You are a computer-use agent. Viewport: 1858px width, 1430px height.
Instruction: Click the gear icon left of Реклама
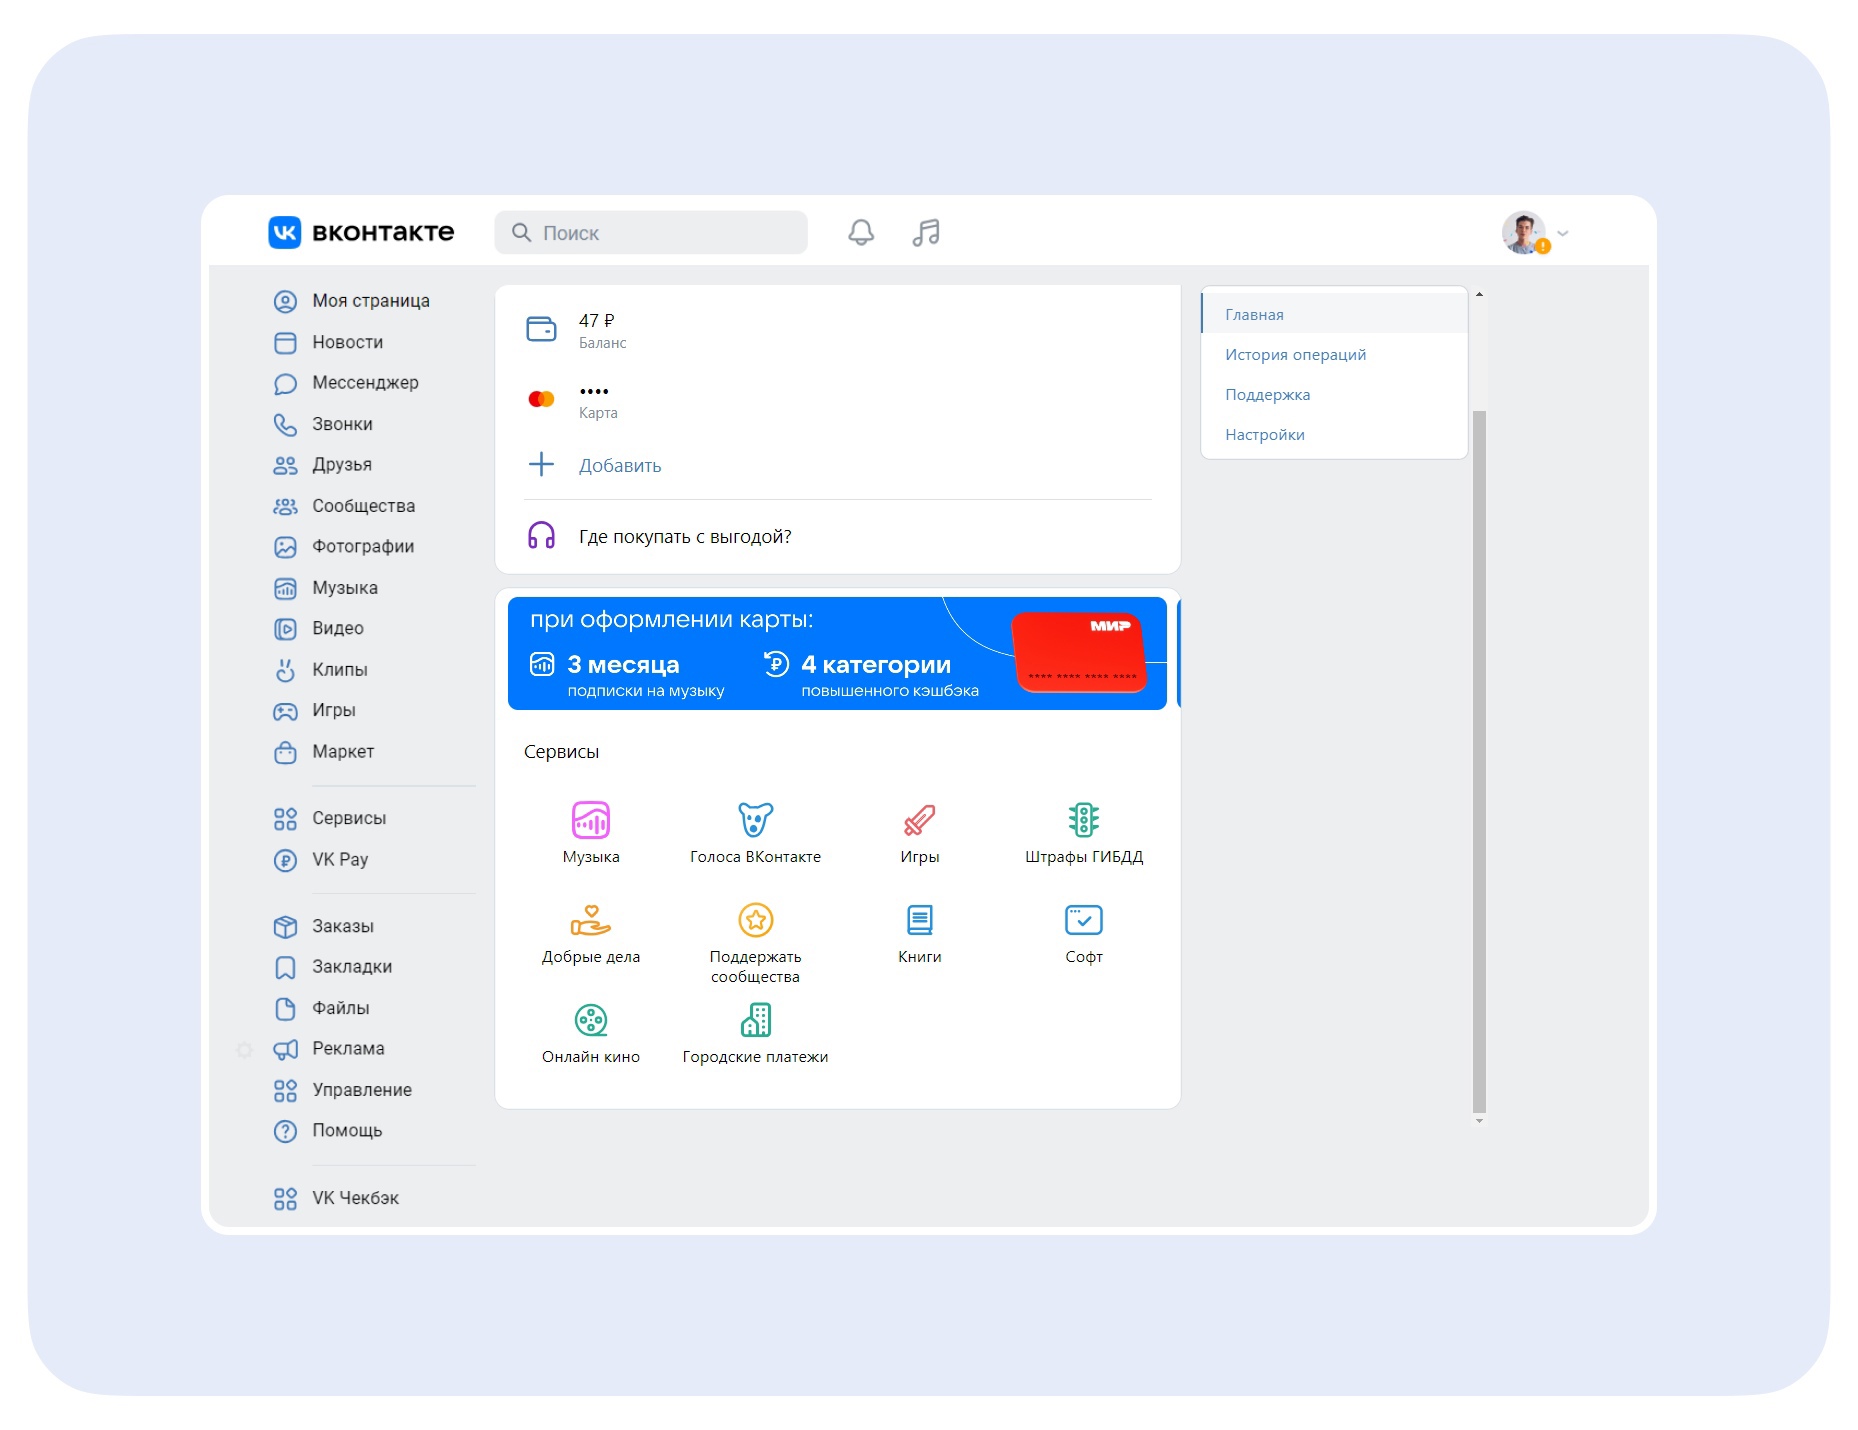point(245,1050)
